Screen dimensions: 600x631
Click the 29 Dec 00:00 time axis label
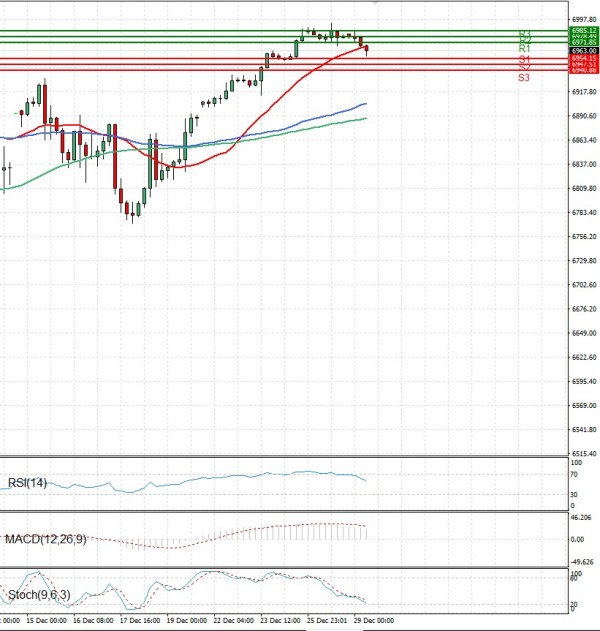coord(374,621)
